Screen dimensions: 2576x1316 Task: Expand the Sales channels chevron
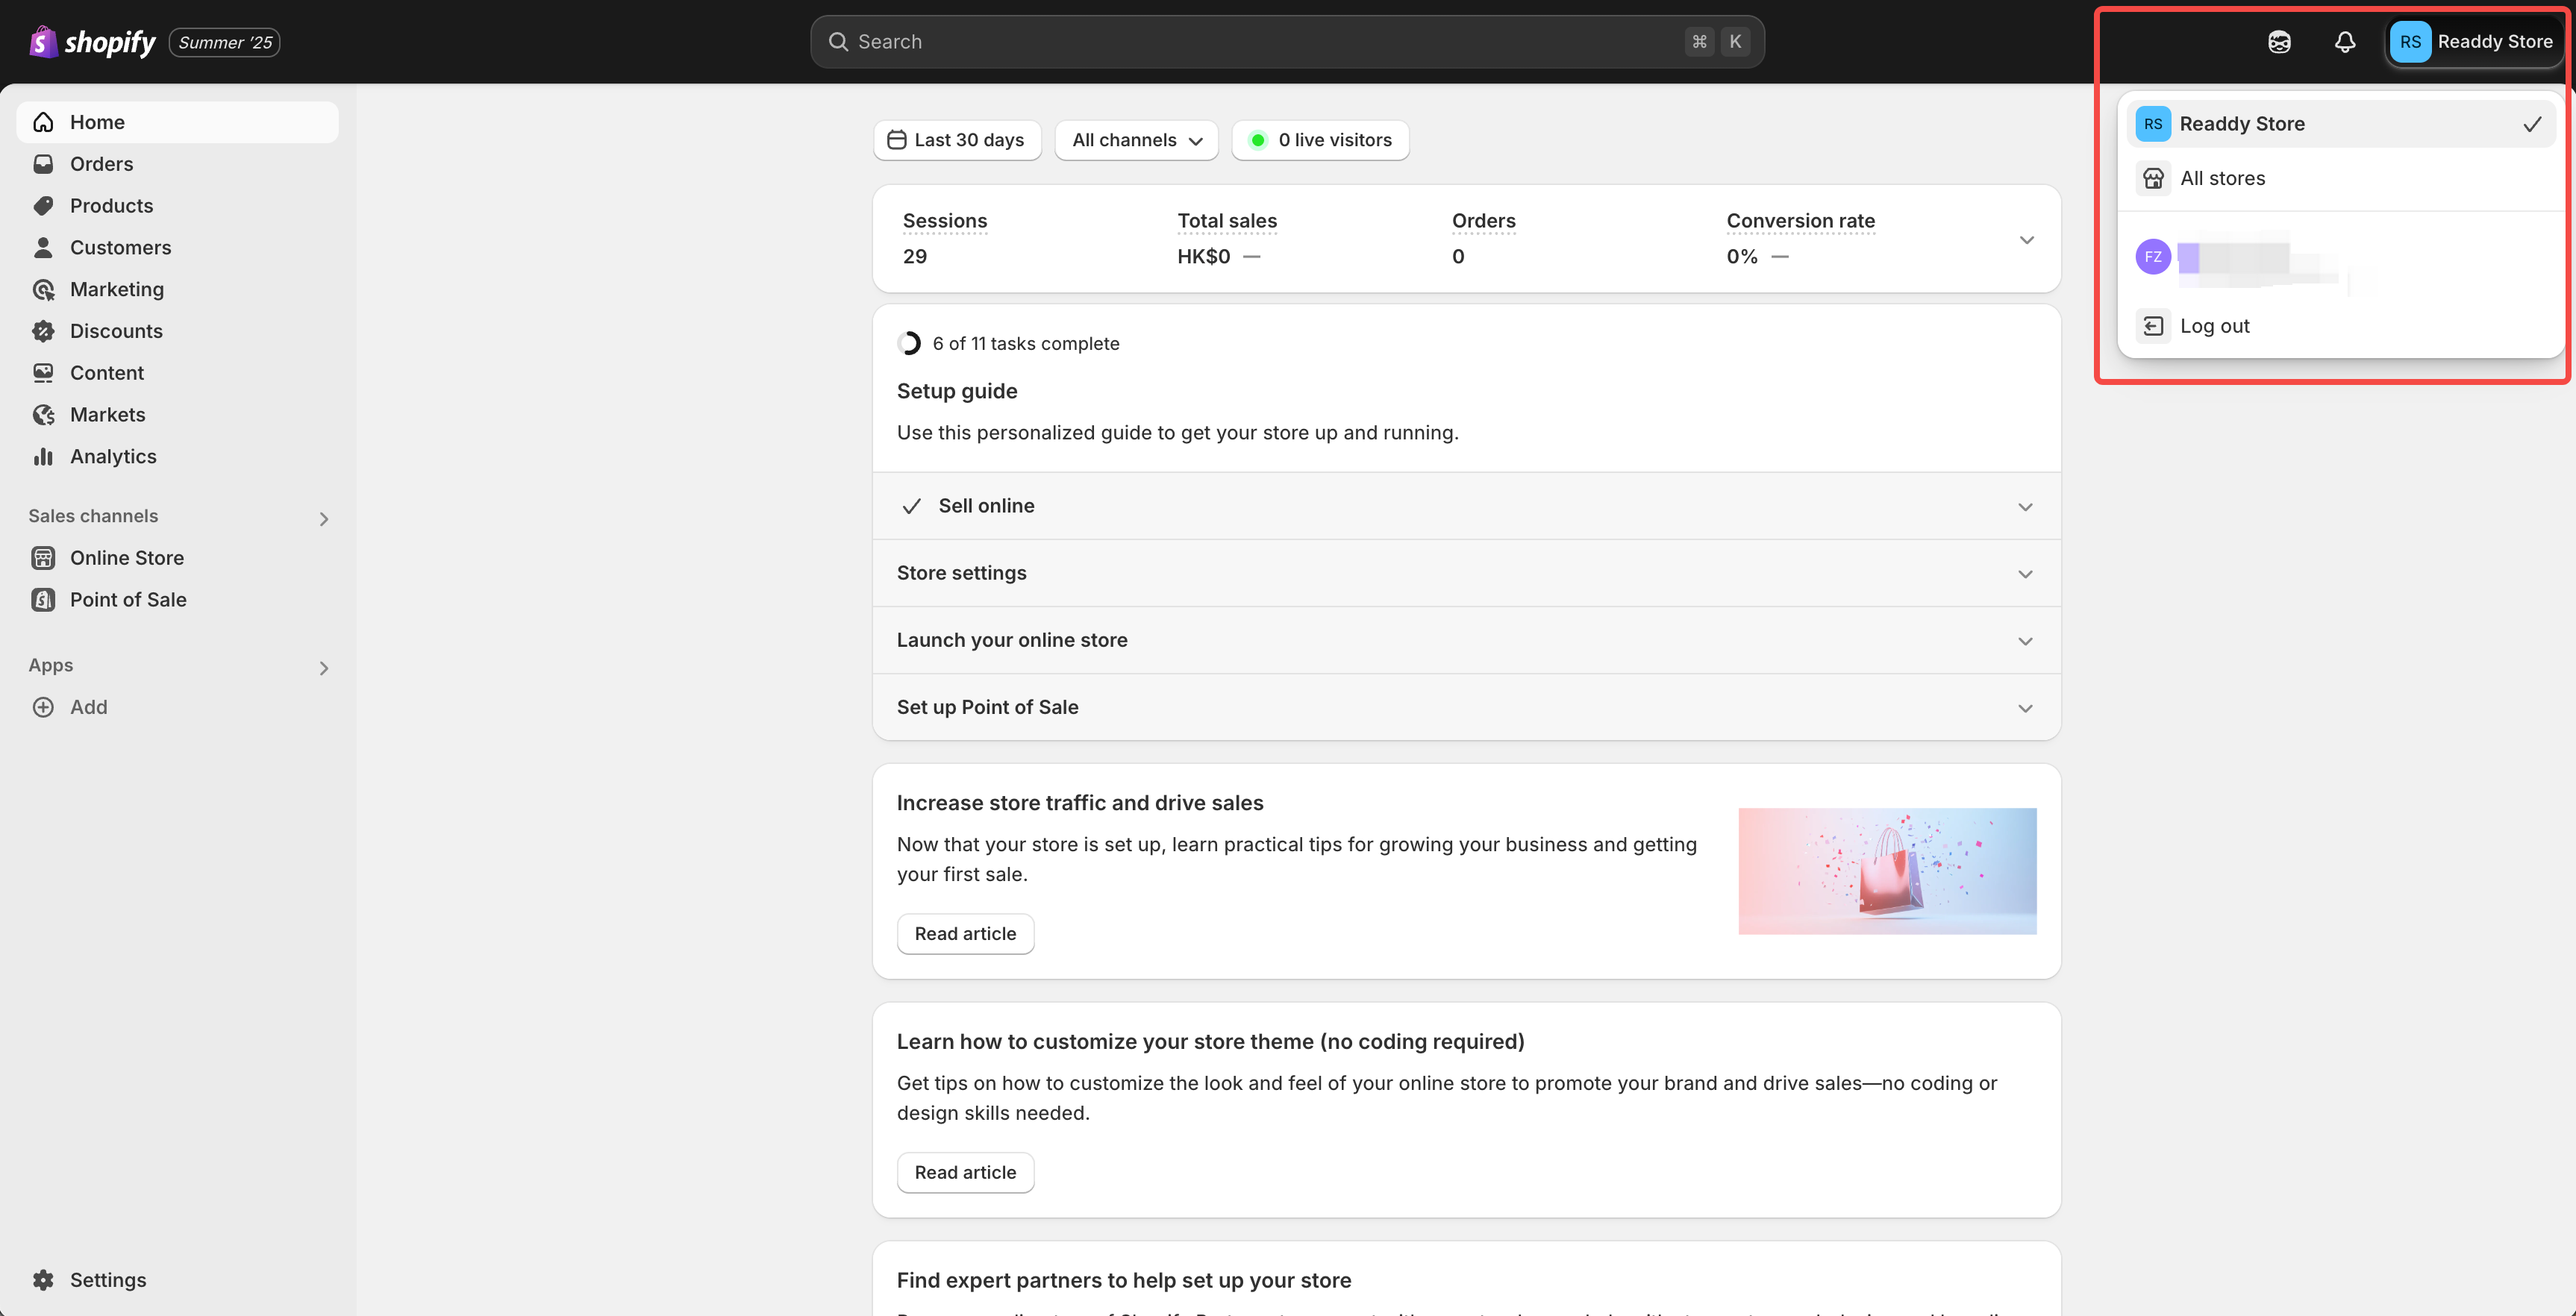pyautogui.click(x=323, y=518)
